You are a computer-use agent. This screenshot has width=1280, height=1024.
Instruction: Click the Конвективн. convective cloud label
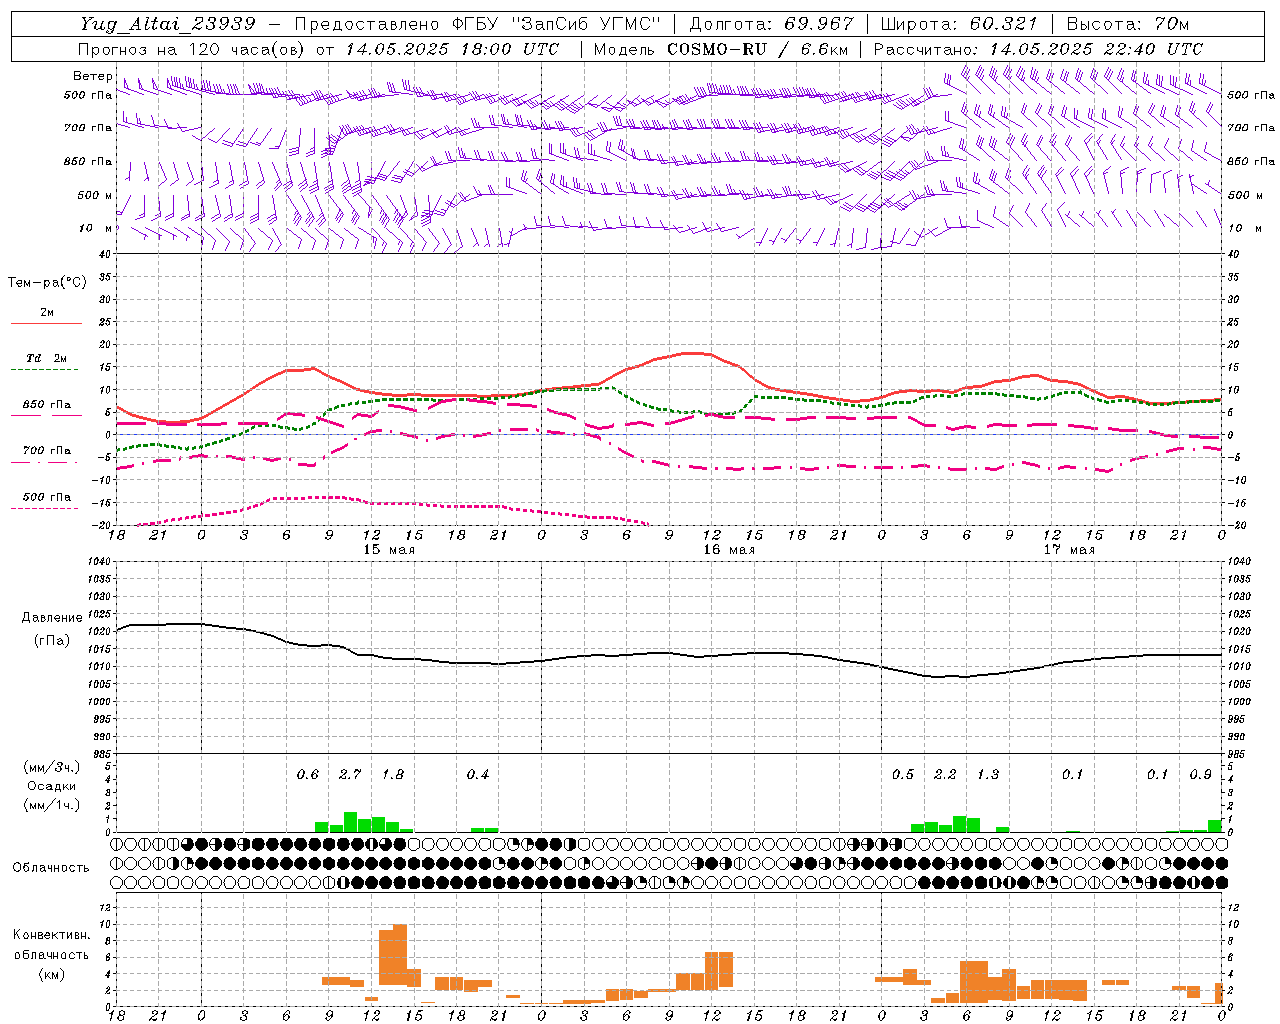[x=52, y=935]
